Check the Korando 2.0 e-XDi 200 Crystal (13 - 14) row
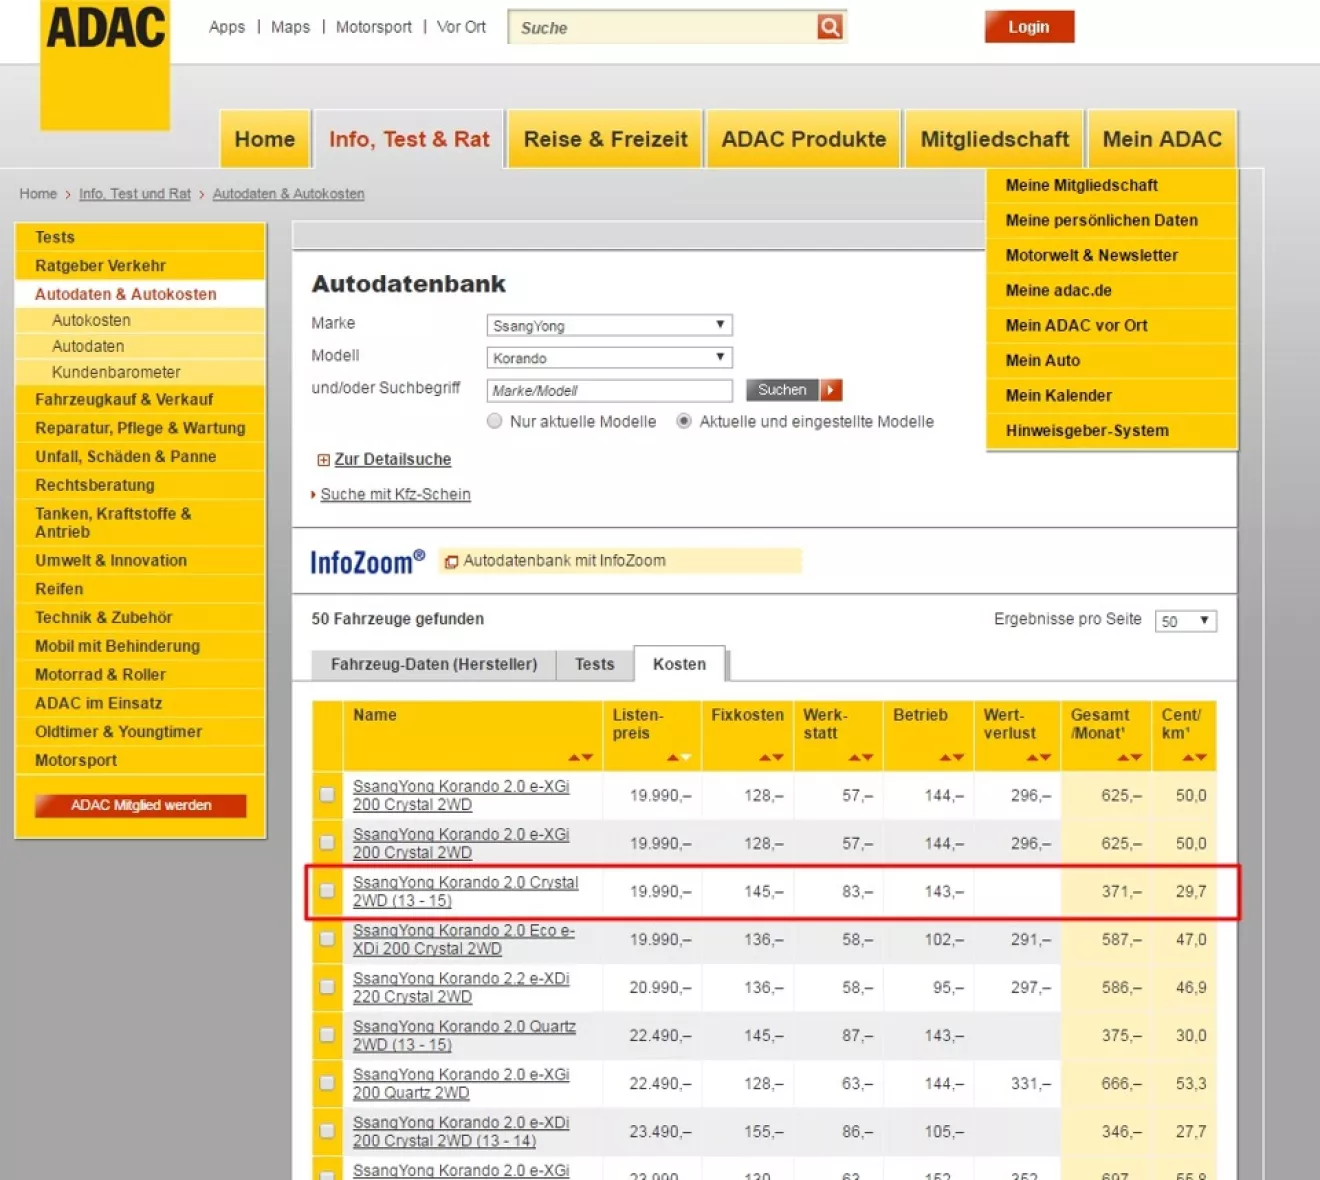1320x1180 pixels. click(x=327, y=1131)
